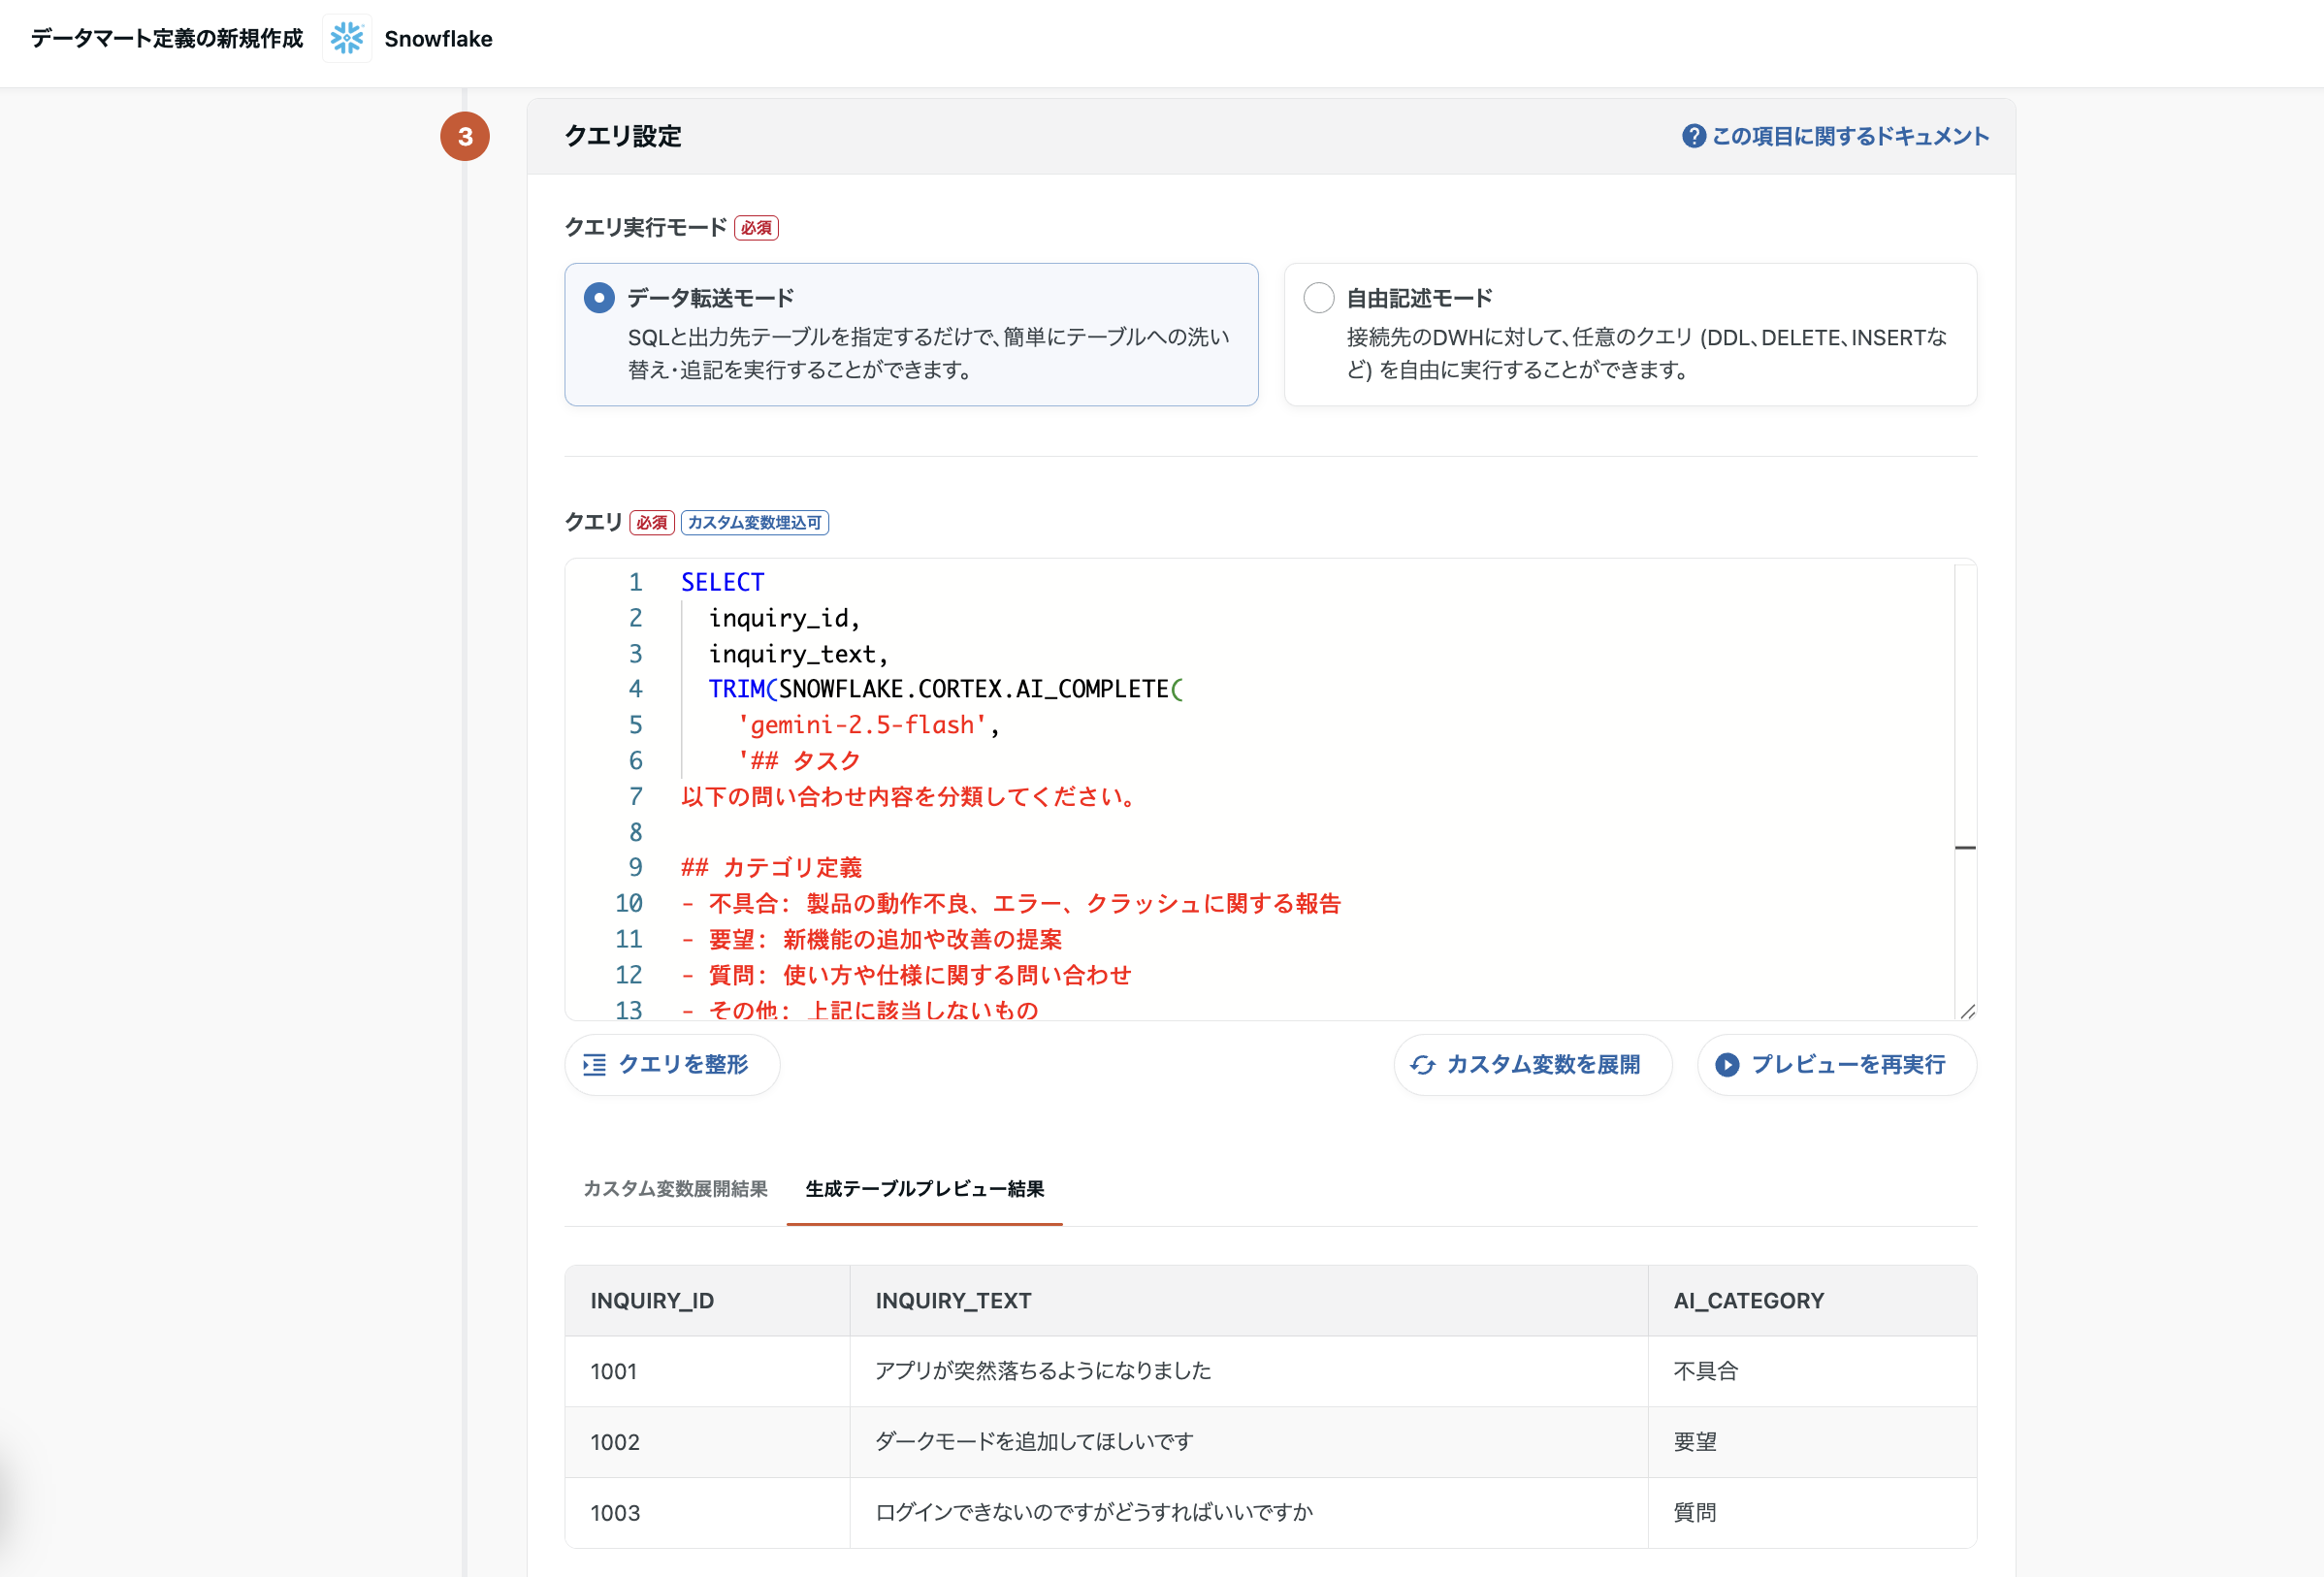The height and width of the screenshot is (1577, 2324).
Task: Click the help question mark icon
Action: point(1694,136)
